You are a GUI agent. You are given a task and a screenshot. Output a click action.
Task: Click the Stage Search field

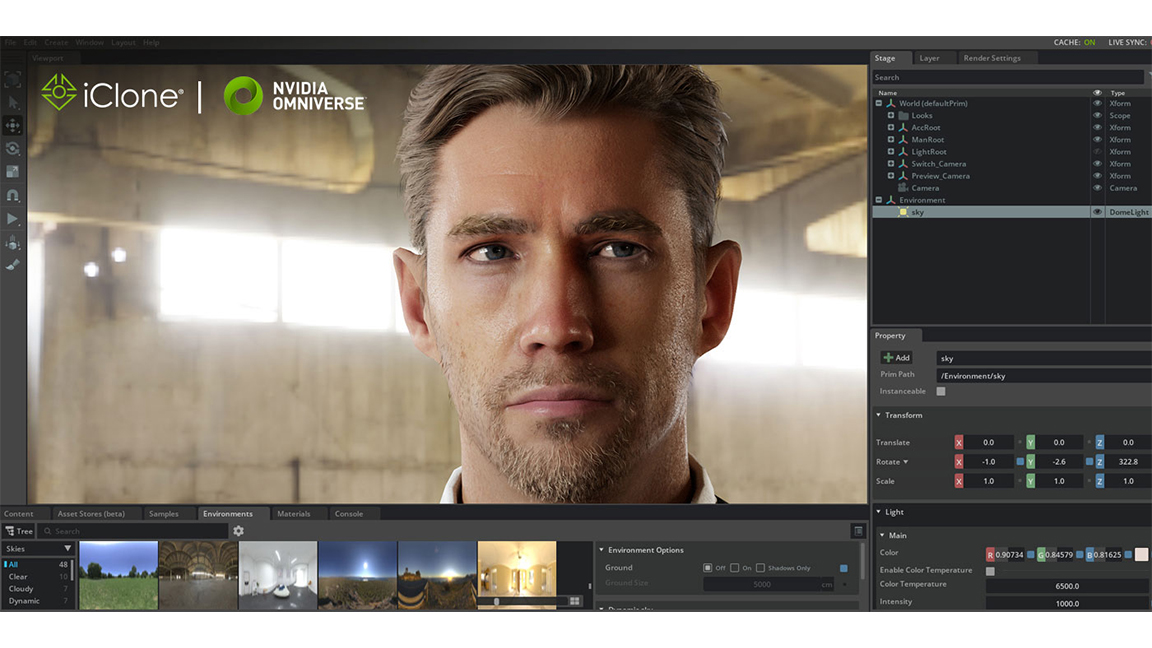point(1008,77)
